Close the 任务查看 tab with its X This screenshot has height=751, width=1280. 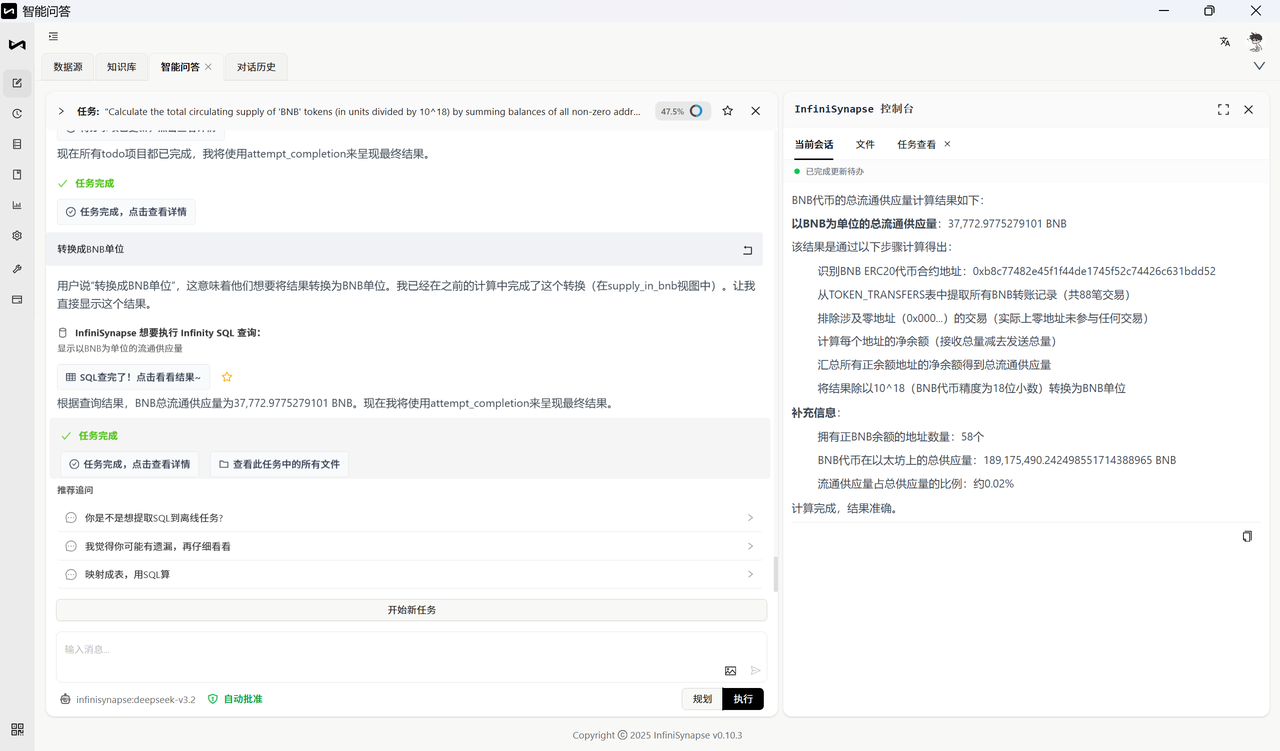pos(947,144)
